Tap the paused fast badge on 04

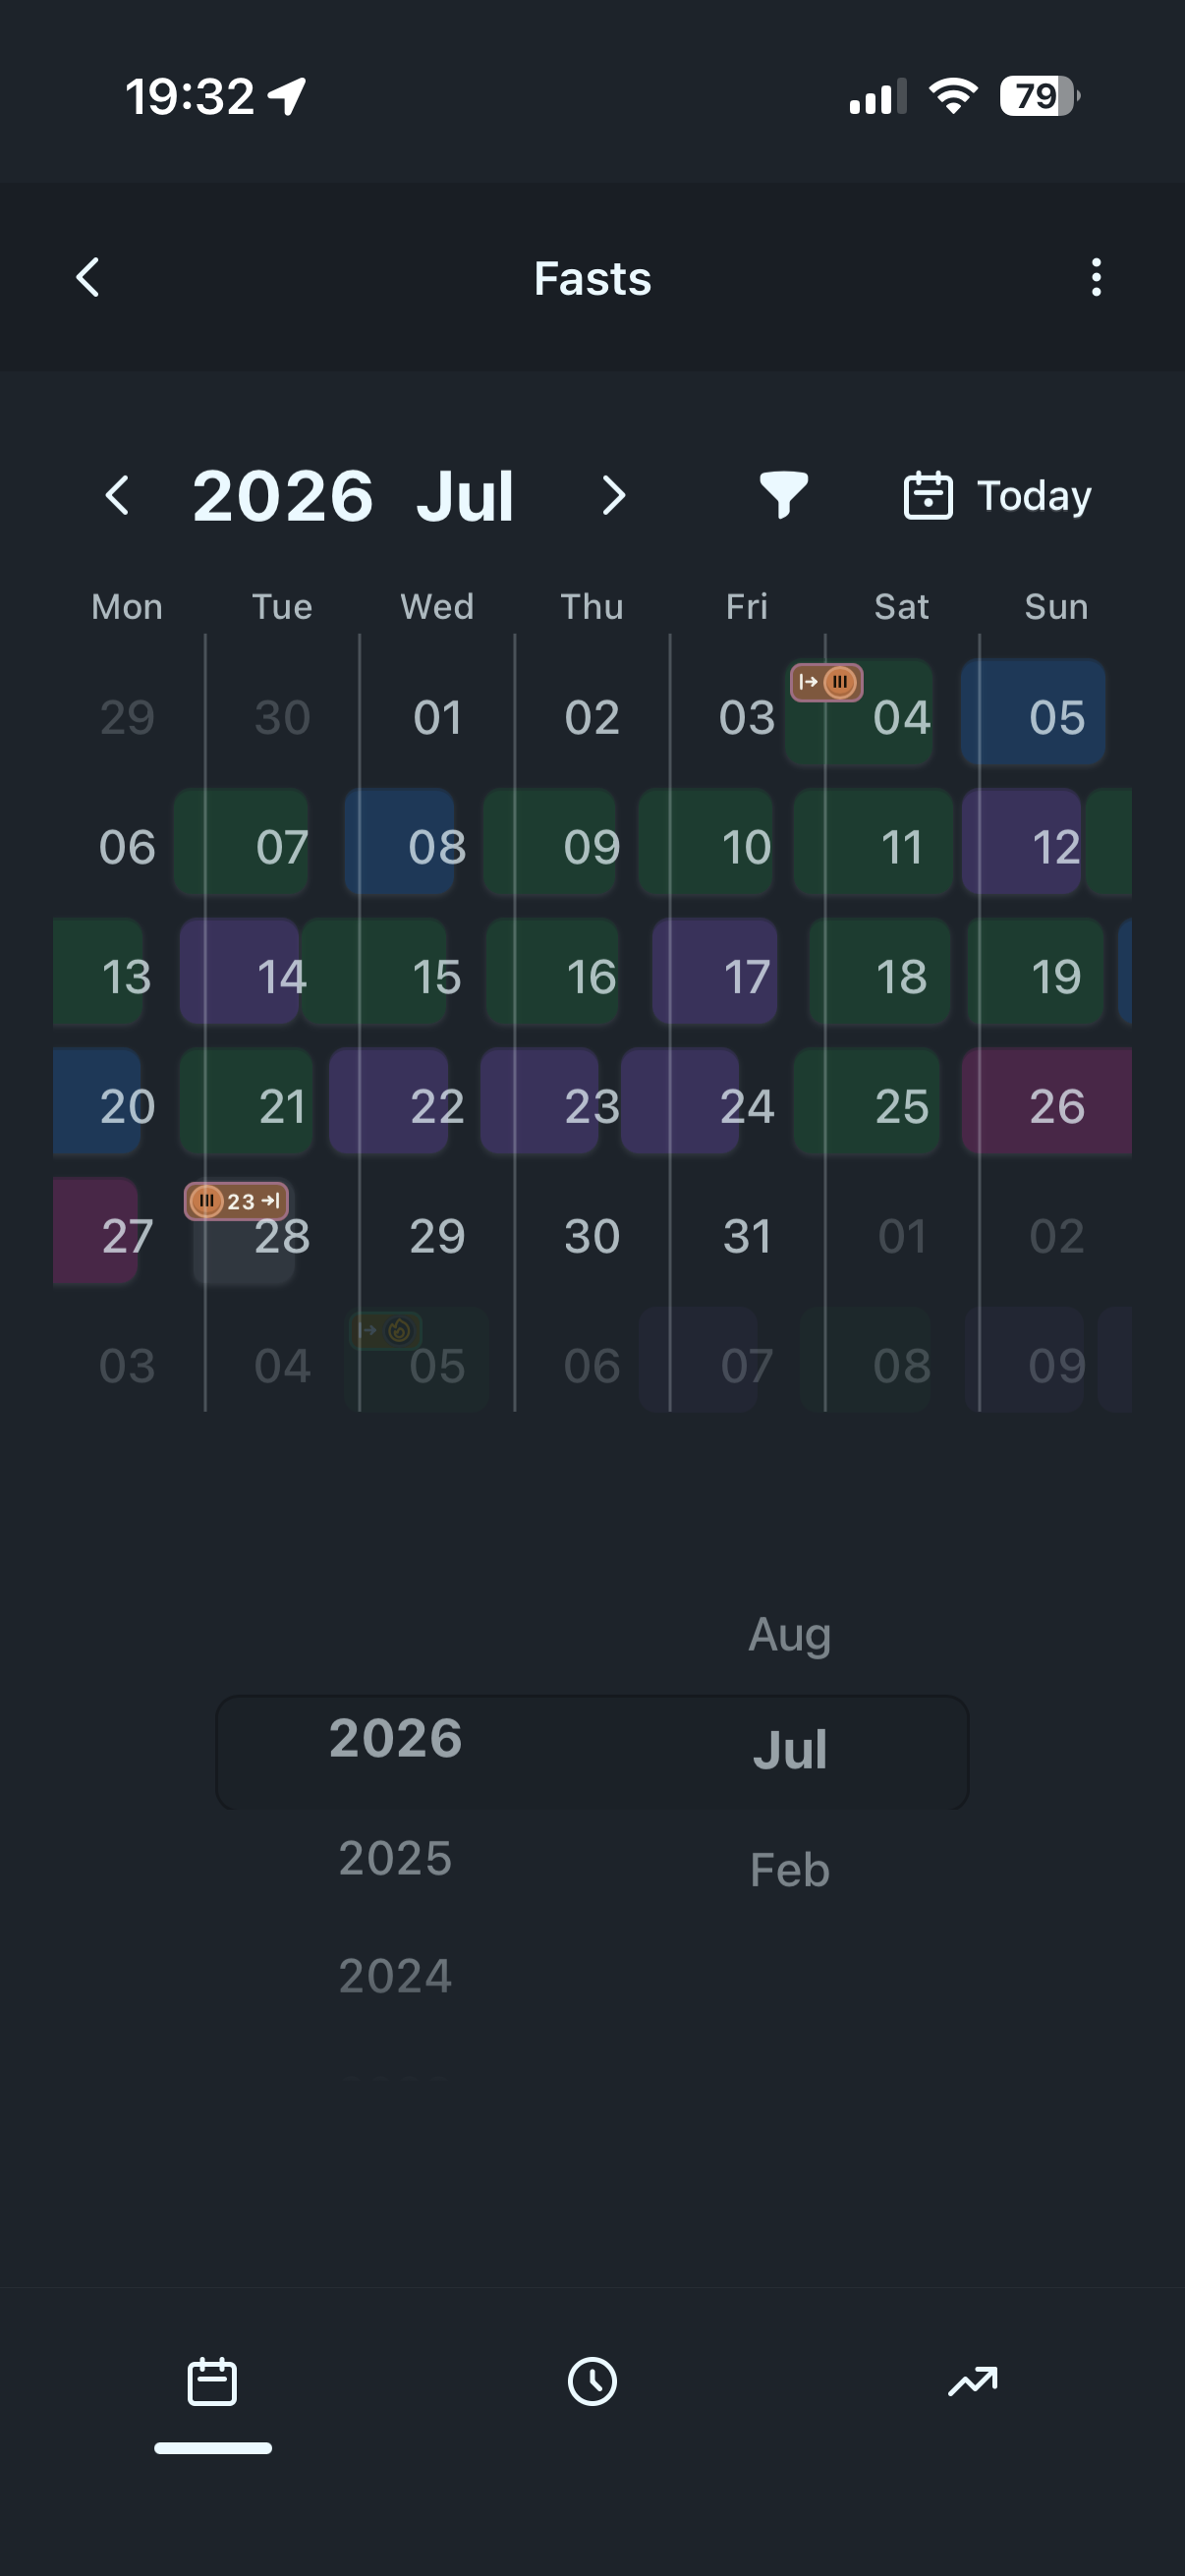(x=826, y=682)
